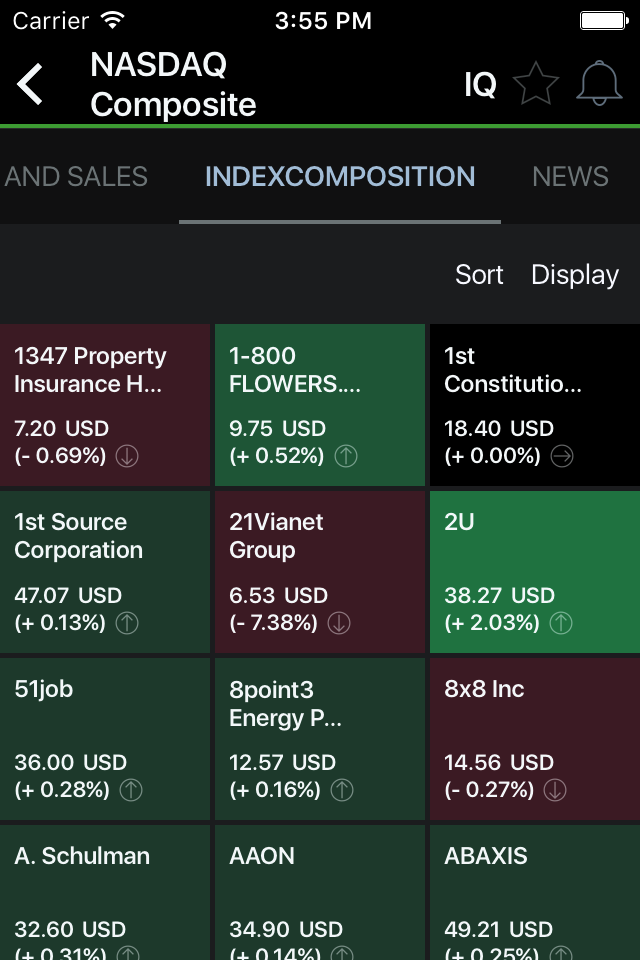Tap the back arrow to return

(x=30, y=84)
